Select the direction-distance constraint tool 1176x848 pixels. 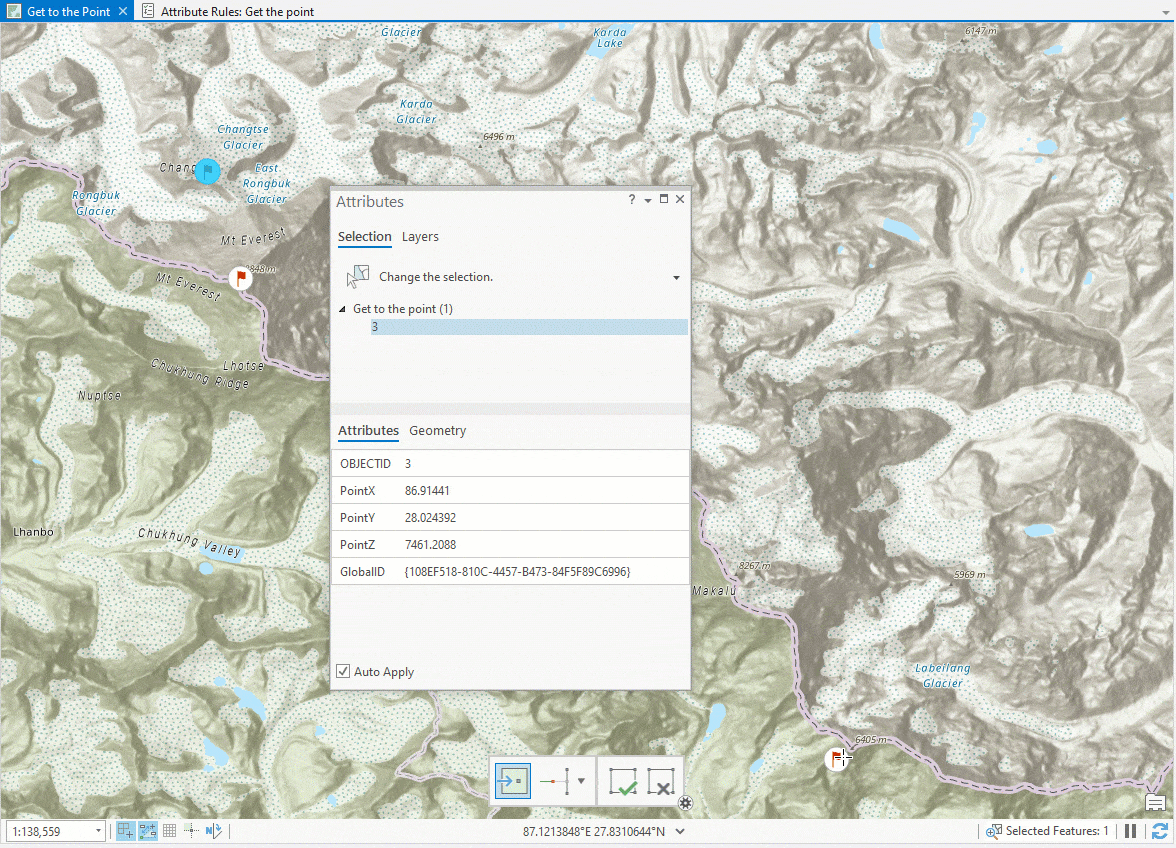click(x=555, y=781)
